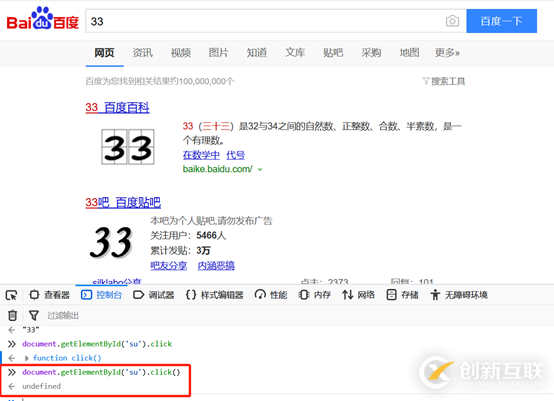
Task: Open the 内涵恶搞 link
Action: tap(216, 266)
